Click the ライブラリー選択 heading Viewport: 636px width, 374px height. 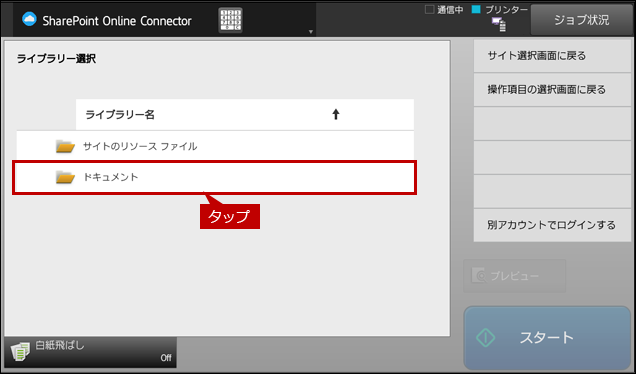(56, 59)
